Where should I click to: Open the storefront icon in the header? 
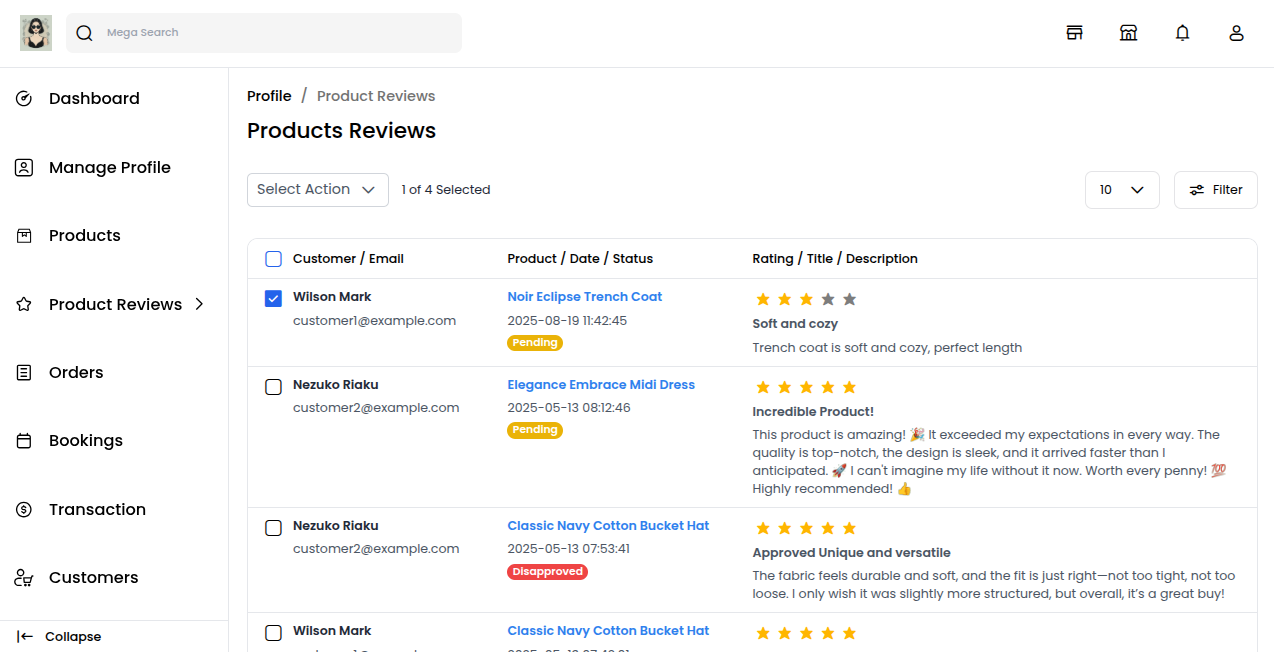click(x=1128, y=32)
